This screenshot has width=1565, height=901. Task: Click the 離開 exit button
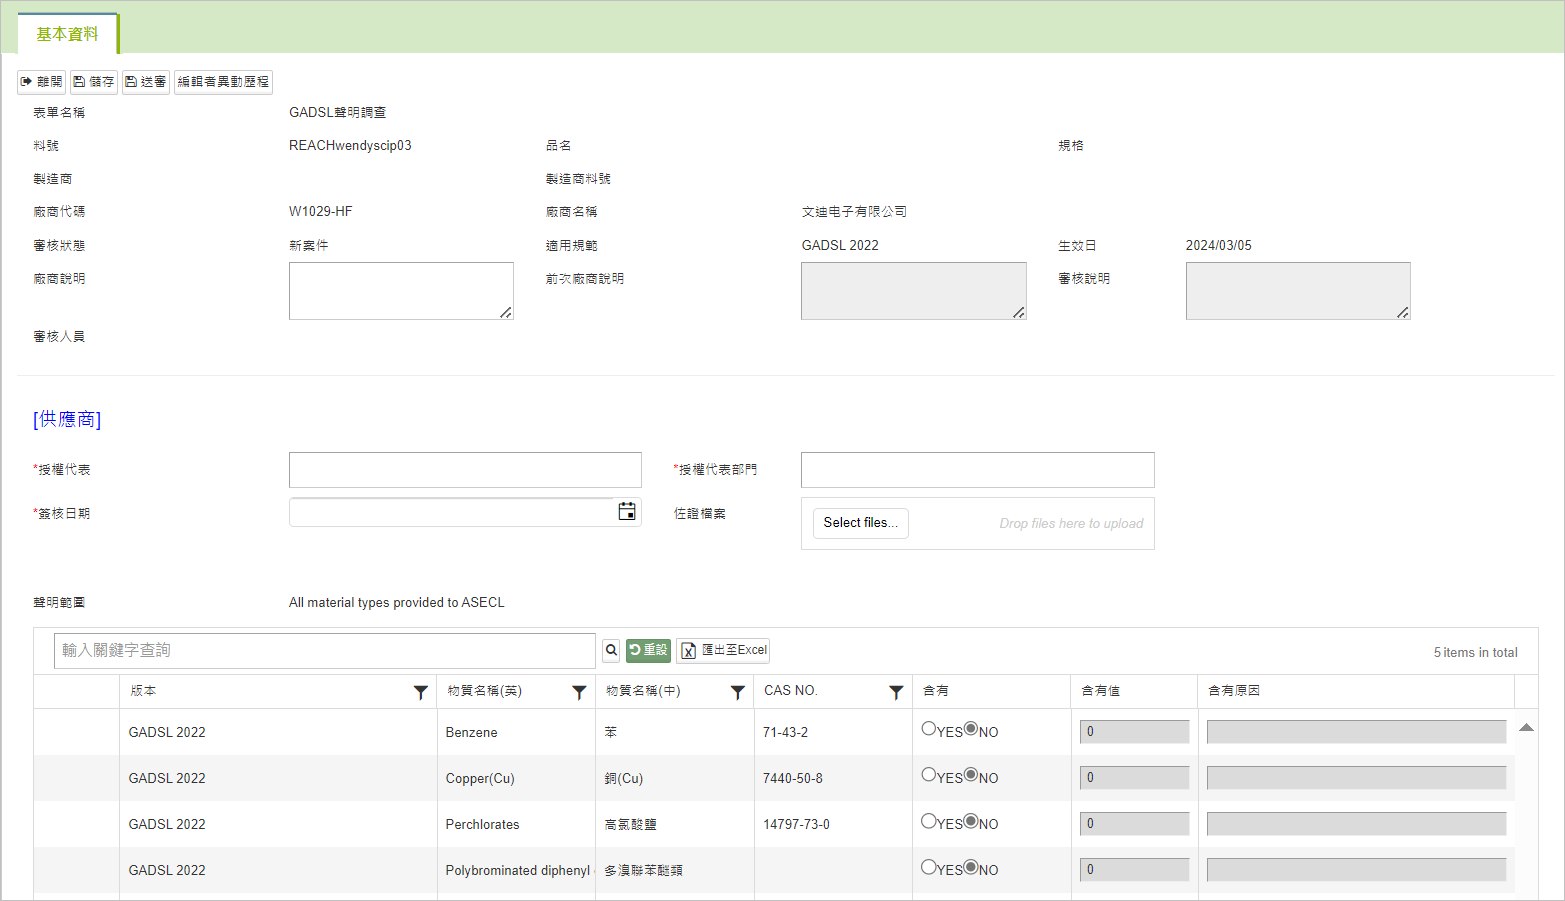point(41,82)
